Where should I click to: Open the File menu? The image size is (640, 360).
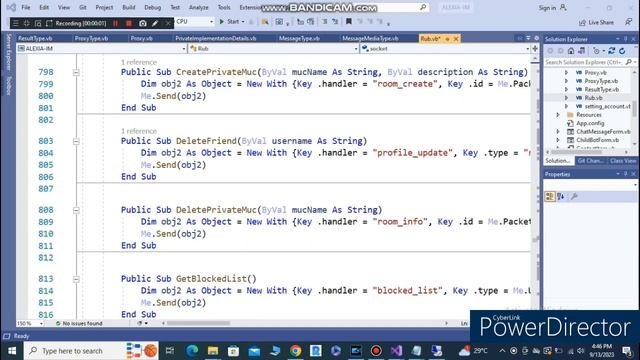(26, 7)
